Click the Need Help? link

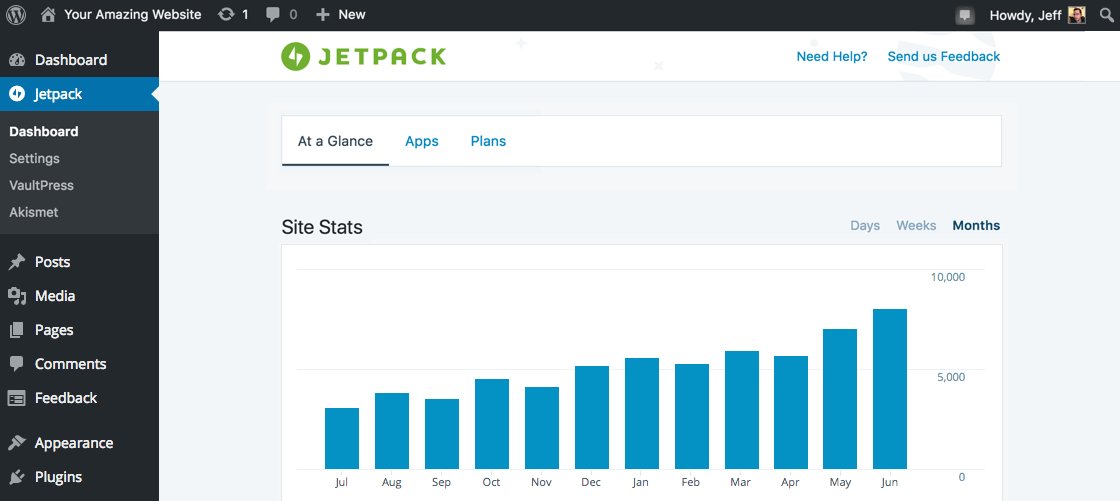[831, 56]
